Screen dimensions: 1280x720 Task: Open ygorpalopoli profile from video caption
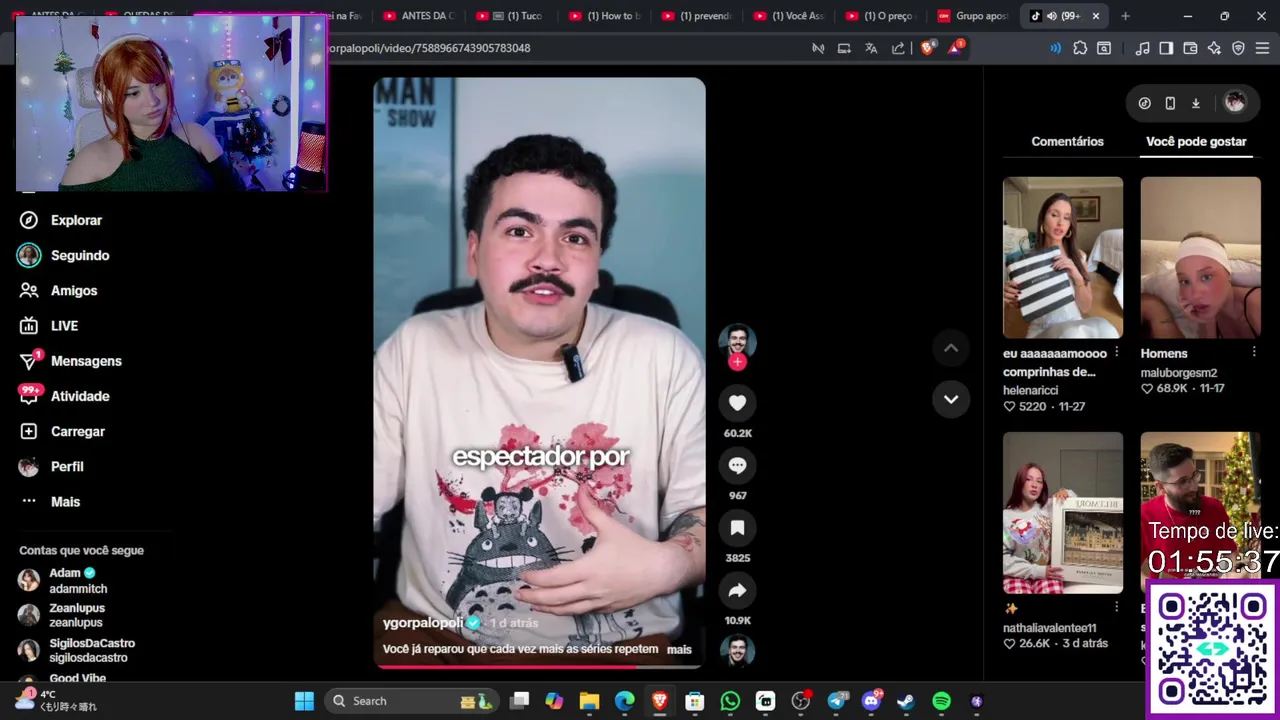click(x=423, y=622)
